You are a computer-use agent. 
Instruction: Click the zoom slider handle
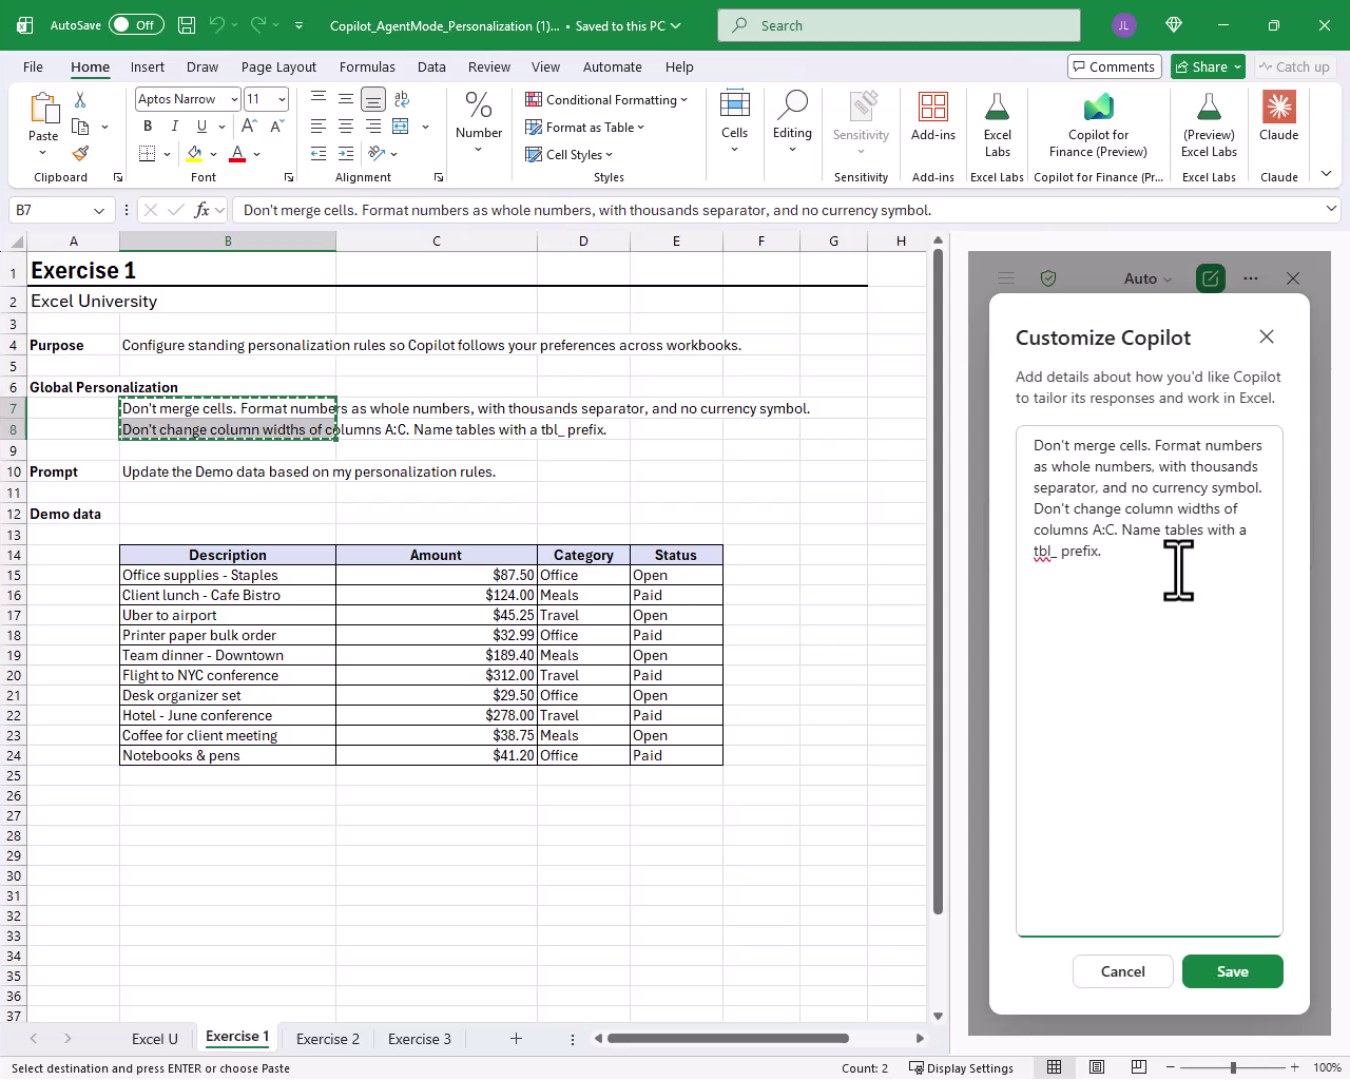(1233, 1068)
